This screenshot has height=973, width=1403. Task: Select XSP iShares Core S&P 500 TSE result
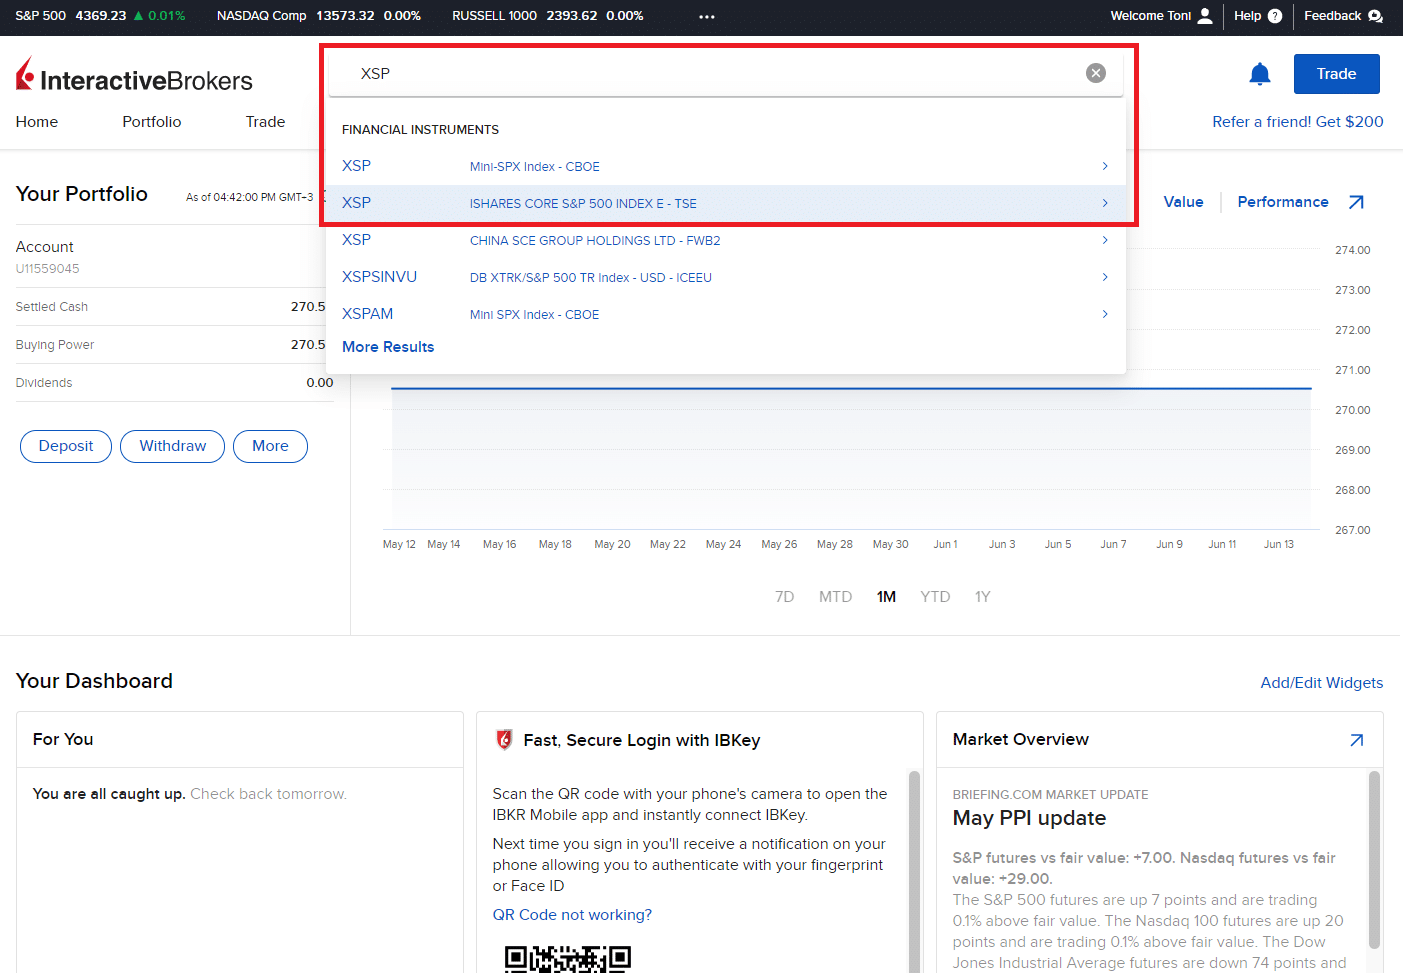[x=726, y=203]
